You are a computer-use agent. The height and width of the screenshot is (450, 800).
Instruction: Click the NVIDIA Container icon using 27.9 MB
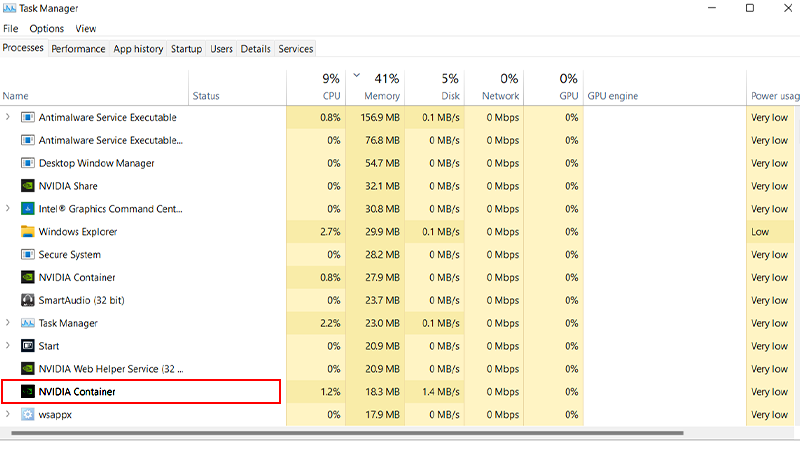click(28, 278)
